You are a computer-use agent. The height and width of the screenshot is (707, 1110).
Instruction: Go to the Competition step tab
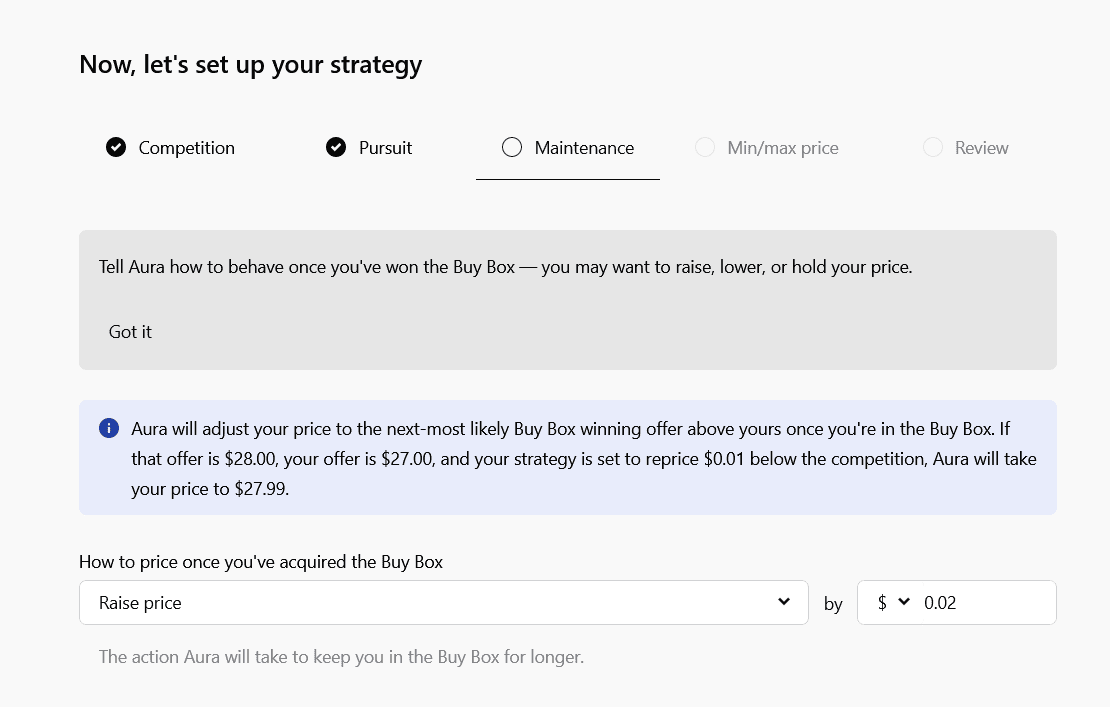186,148
